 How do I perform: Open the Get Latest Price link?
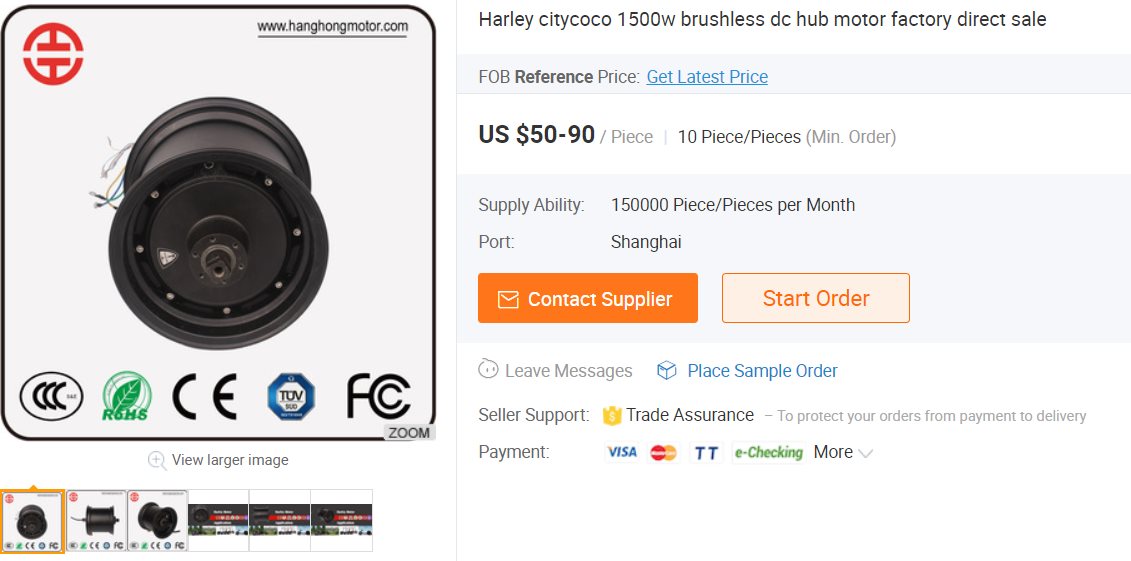point(707,76)
